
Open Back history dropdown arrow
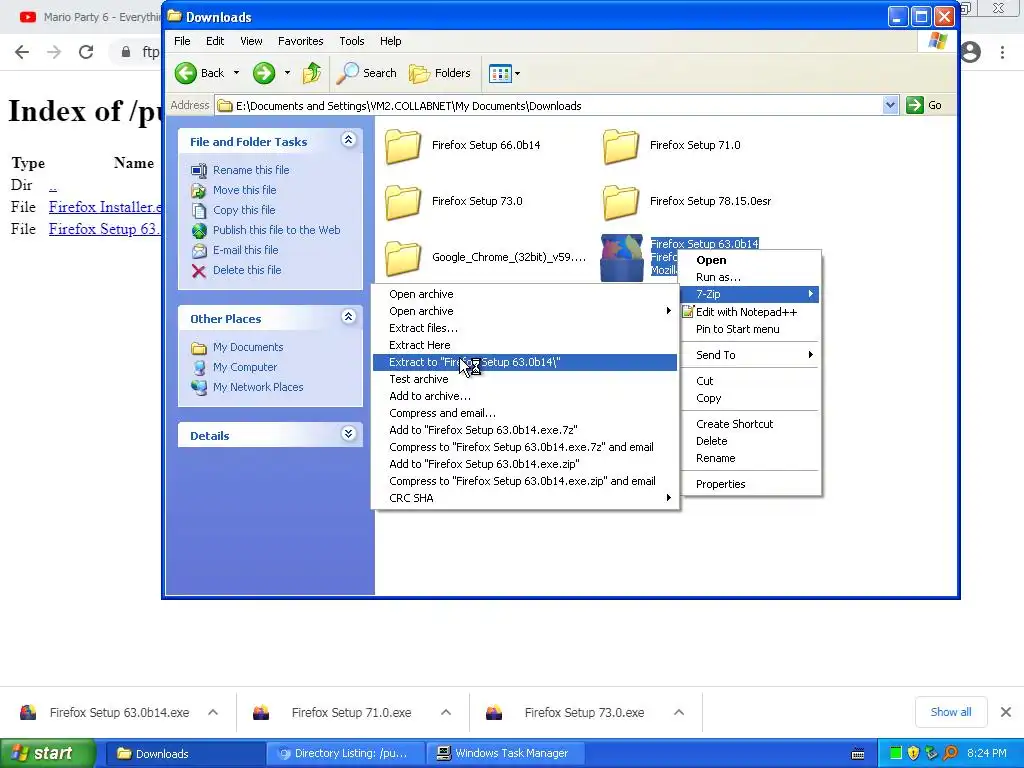pos(236,73)
